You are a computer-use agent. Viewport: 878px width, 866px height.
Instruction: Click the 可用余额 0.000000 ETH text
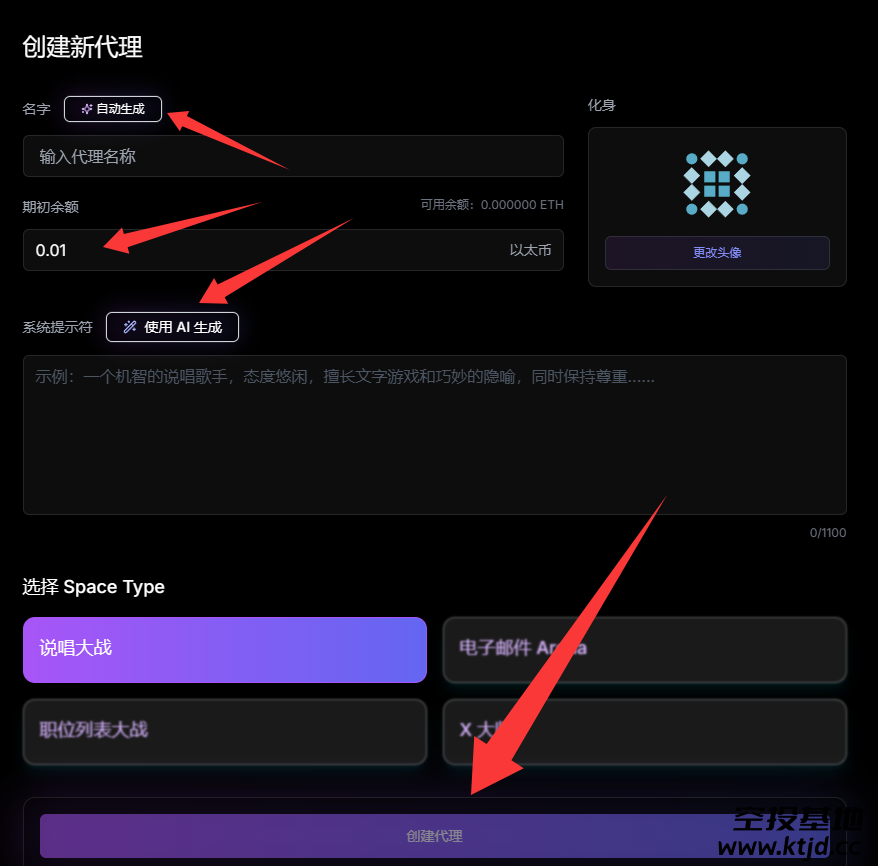(492, 205)
